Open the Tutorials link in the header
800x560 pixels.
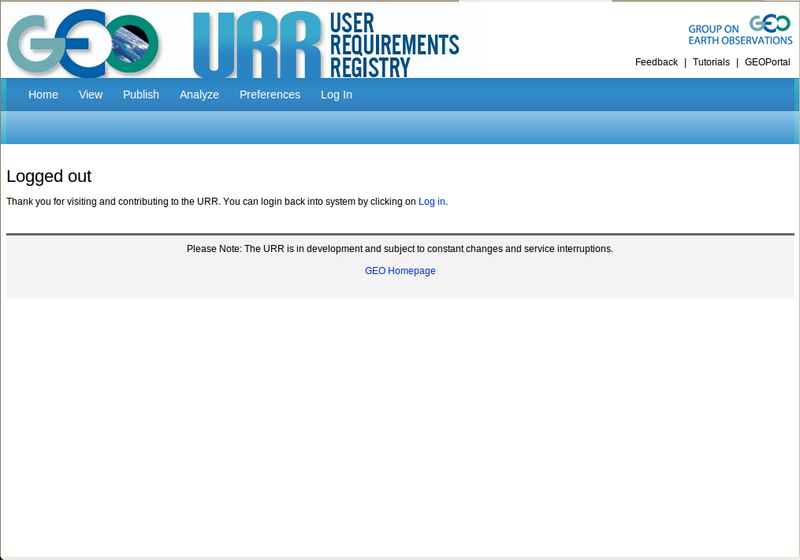click(711, 62)
